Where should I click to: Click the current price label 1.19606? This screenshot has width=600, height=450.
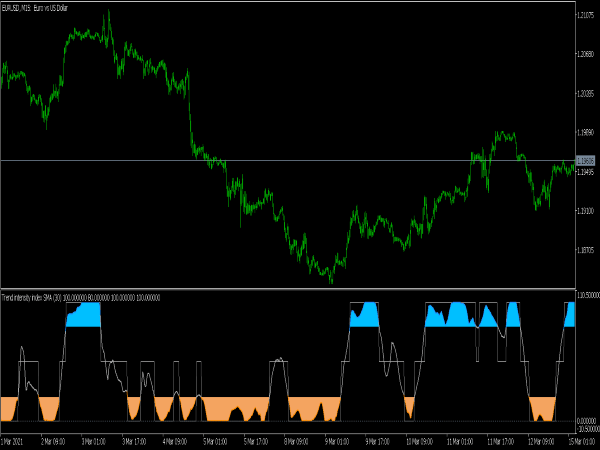tap(585, 161)
